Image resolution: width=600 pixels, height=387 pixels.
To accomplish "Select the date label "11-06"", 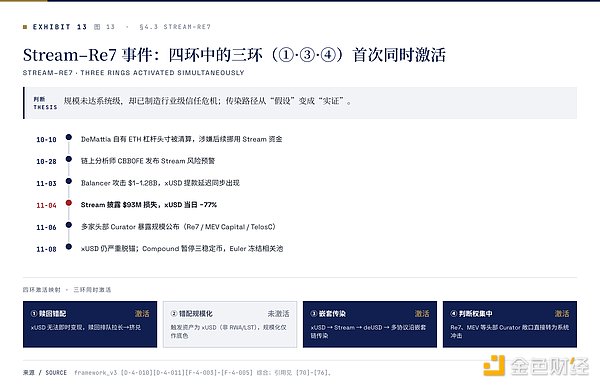I will click(46, 227).
